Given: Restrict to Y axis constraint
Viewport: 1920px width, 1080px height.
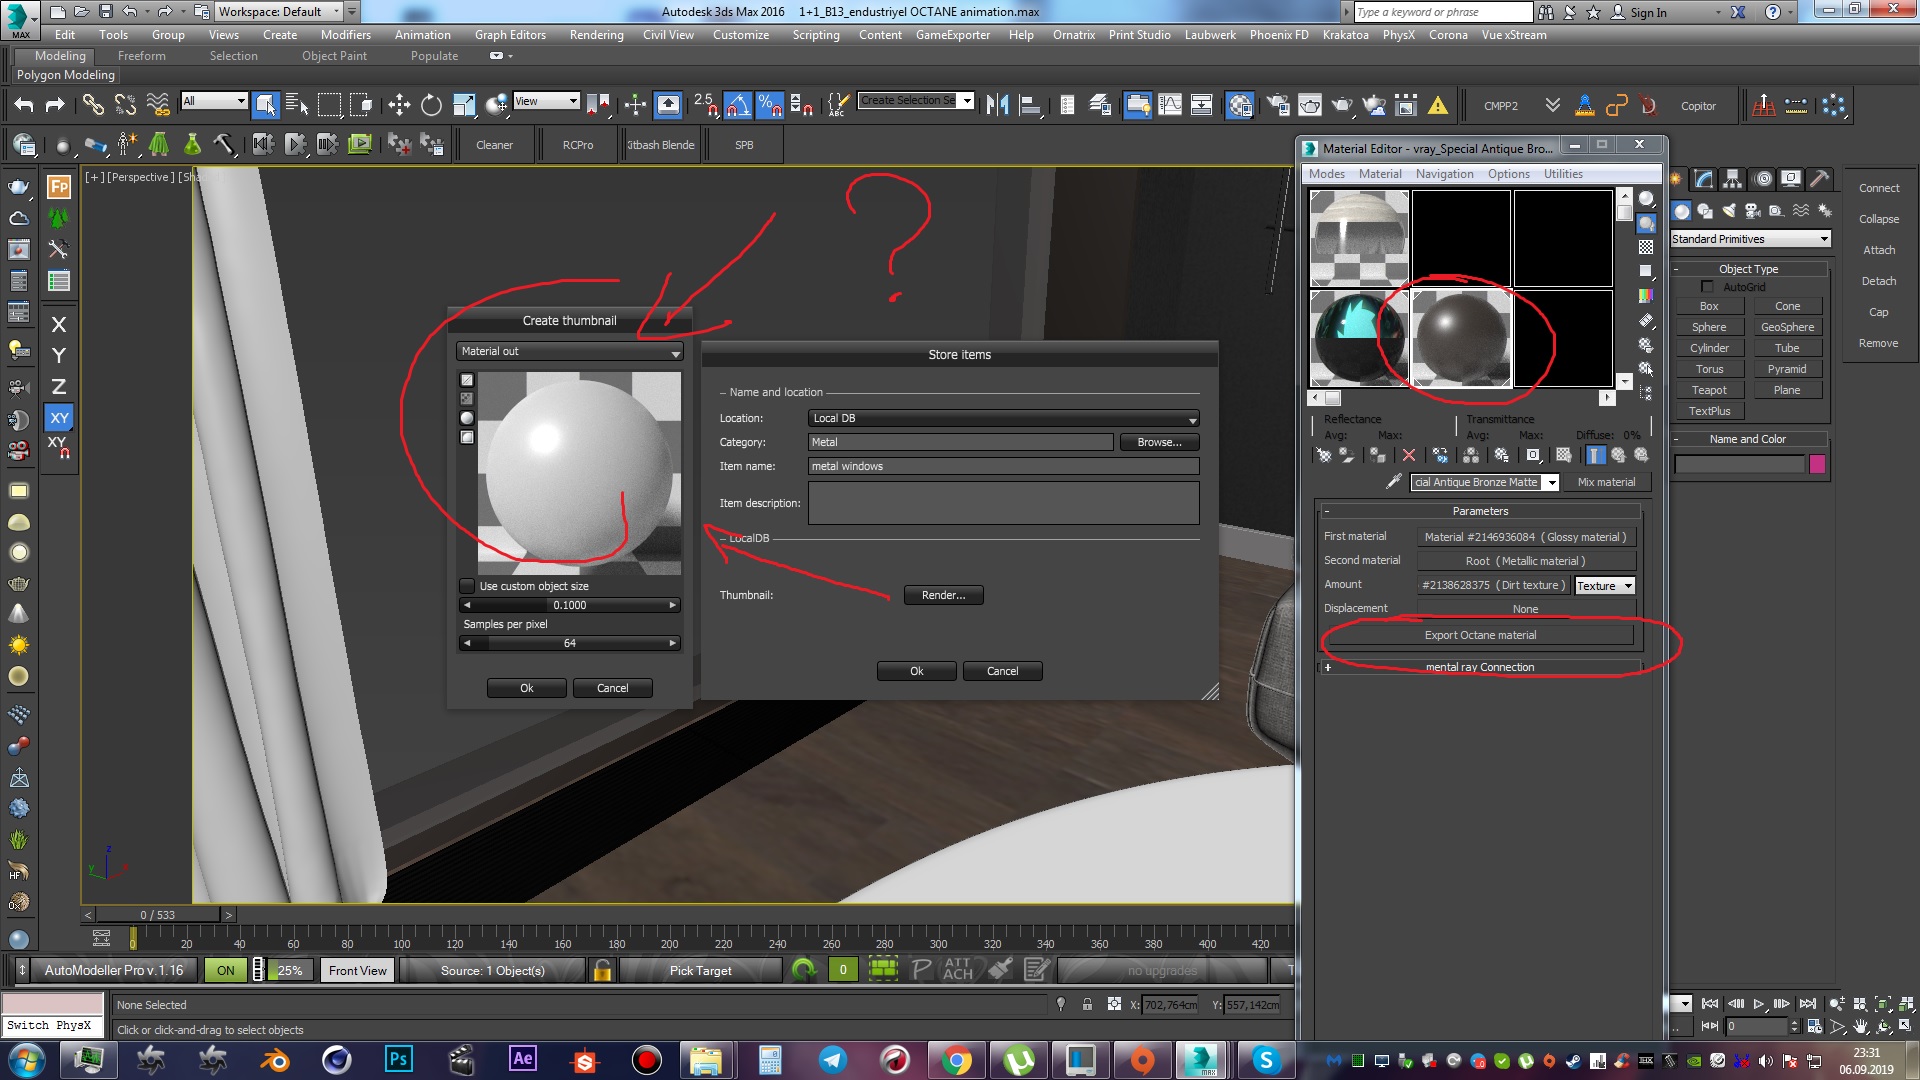Looking at the screenshot, I should pyautogui.click(x=59, y=356).
